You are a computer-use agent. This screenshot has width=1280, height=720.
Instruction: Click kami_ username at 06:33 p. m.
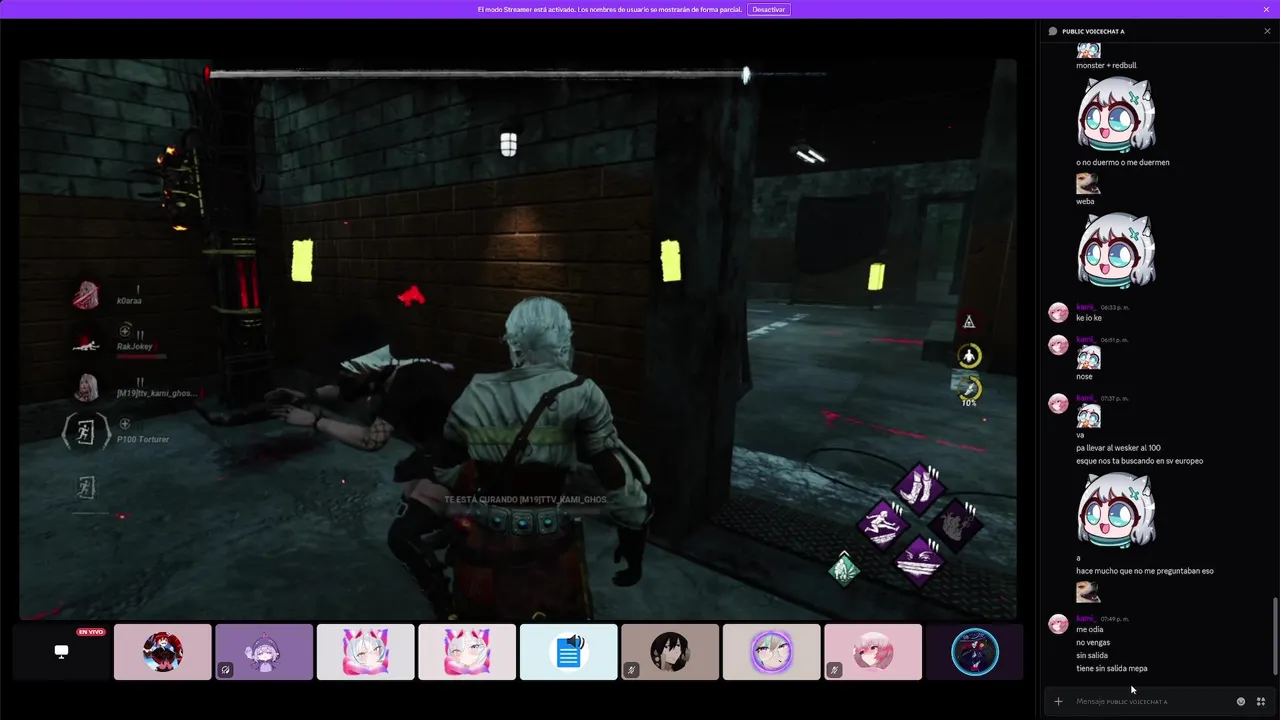1086,307
